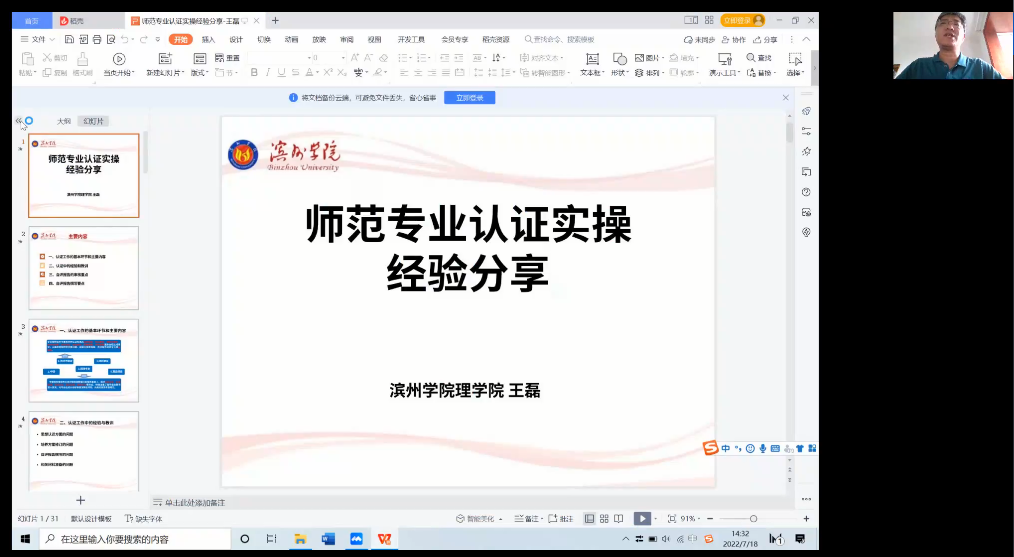Toggle Strikethrough formatting
This screenshot has width=1014, height=557.
pos(296,72)
